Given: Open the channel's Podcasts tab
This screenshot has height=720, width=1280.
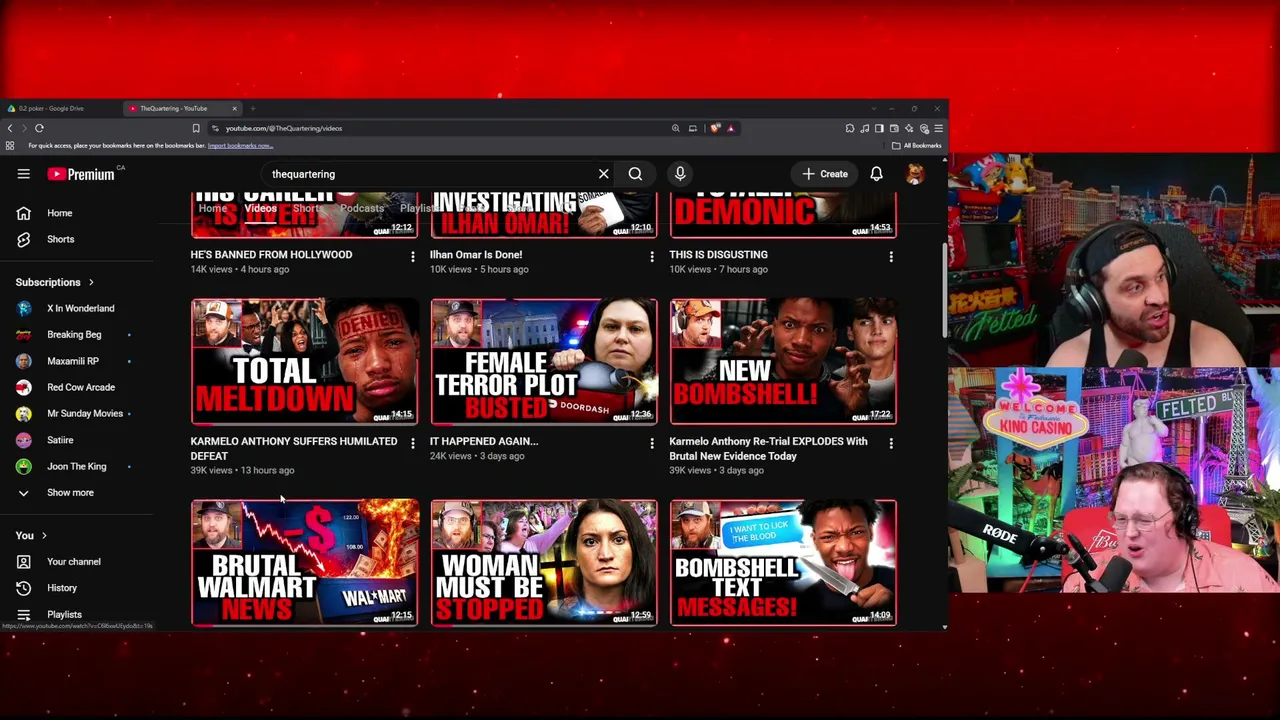Looking at the screenshot, I should [x=361, y=208].
